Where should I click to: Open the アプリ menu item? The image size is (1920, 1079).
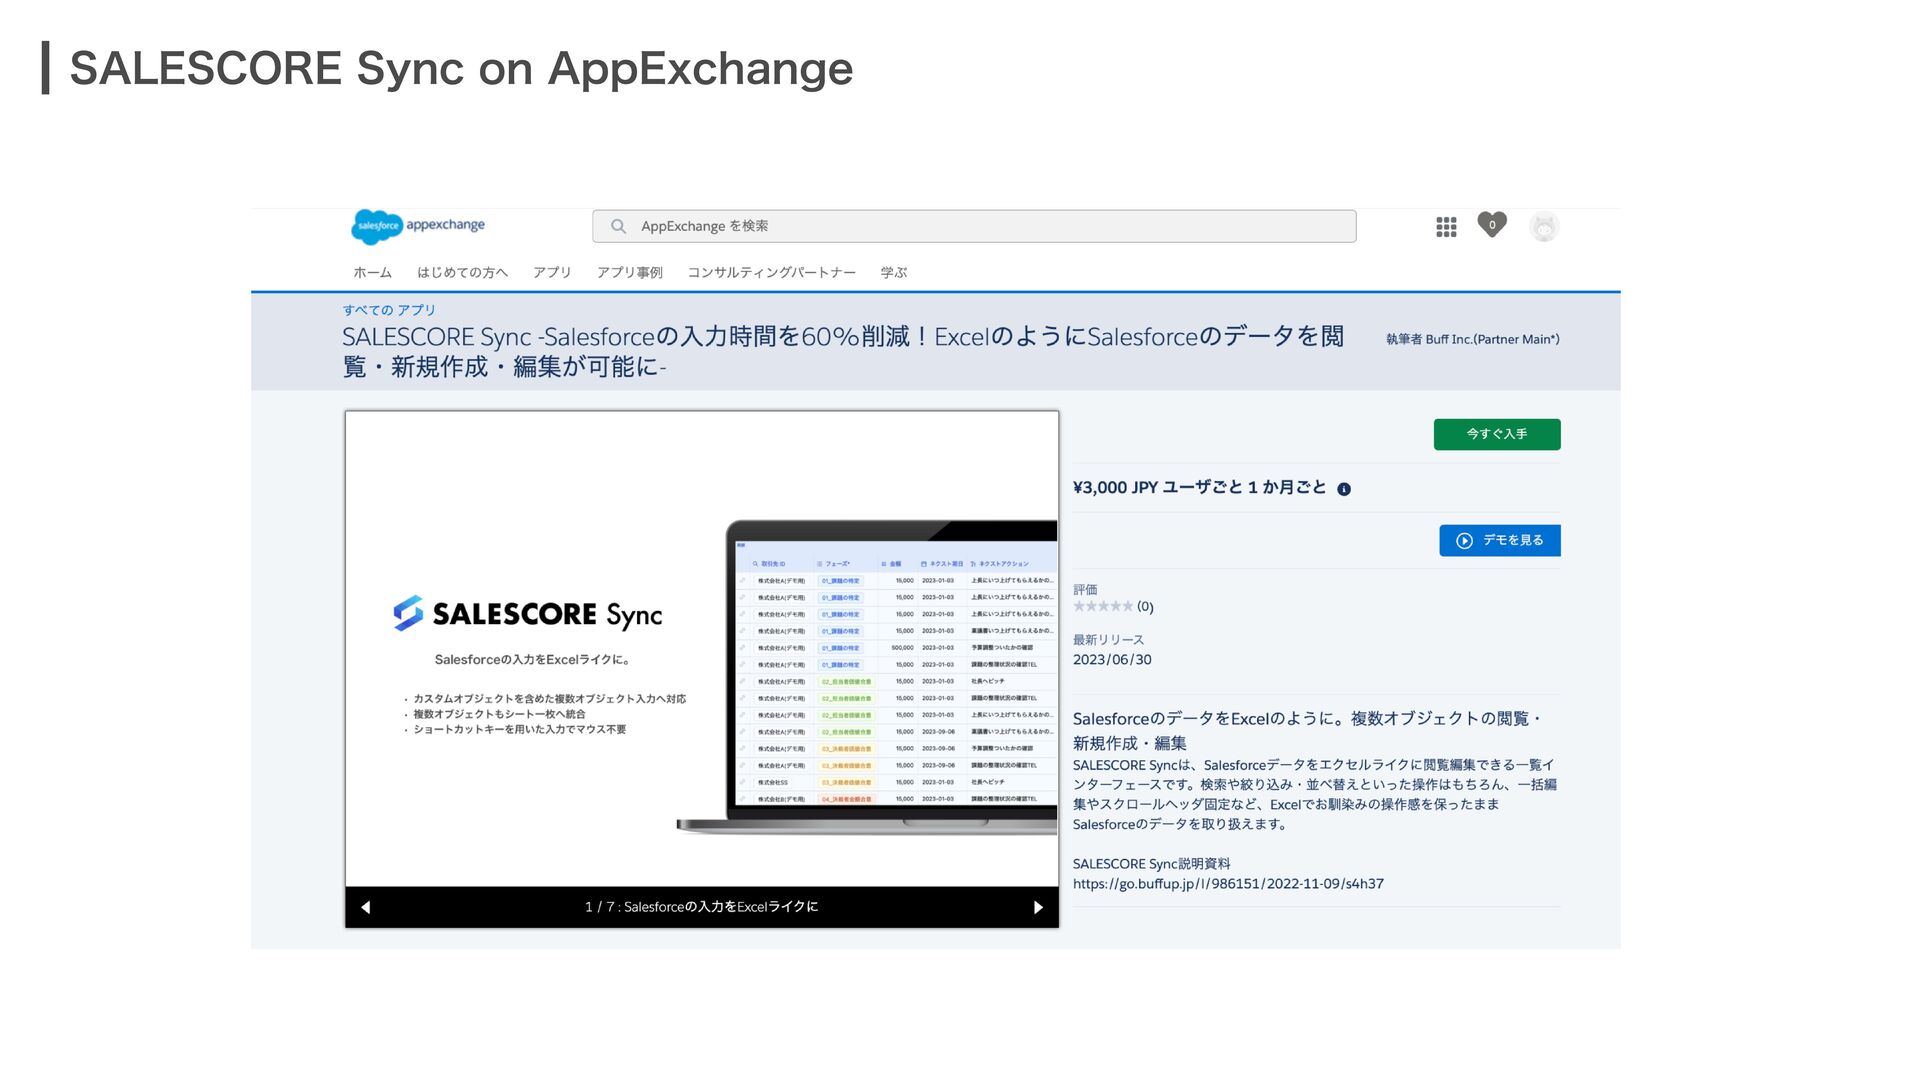(552, 272)
